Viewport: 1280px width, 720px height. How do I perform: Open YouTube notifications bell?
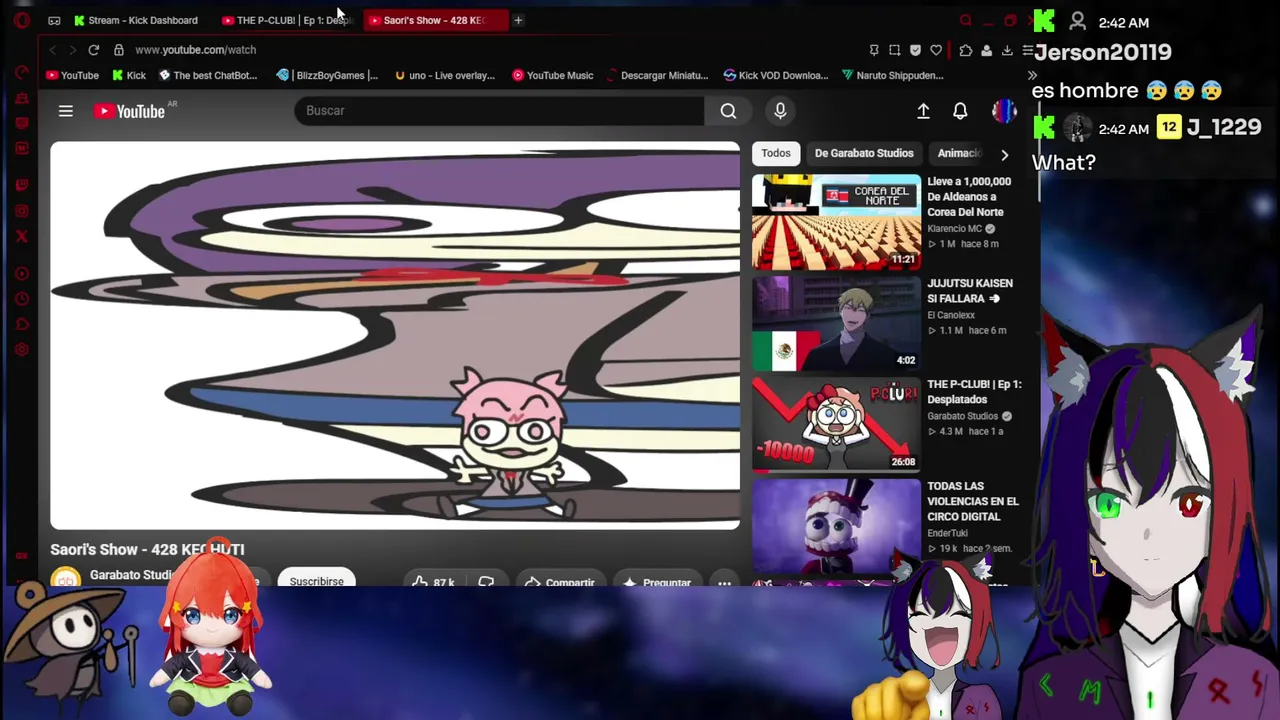pos(960,111)
